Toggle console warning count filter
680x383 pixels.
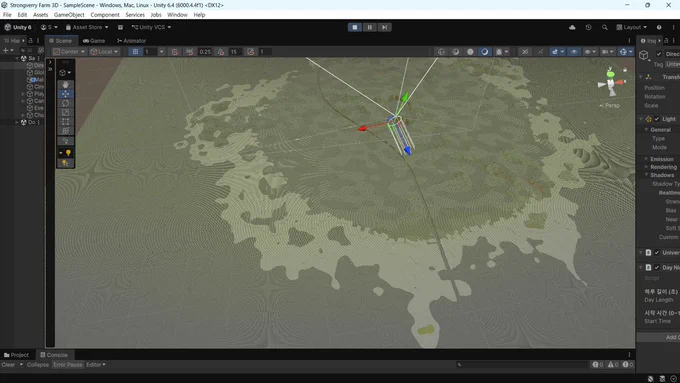pyautogui.click(x=613, y=365)
